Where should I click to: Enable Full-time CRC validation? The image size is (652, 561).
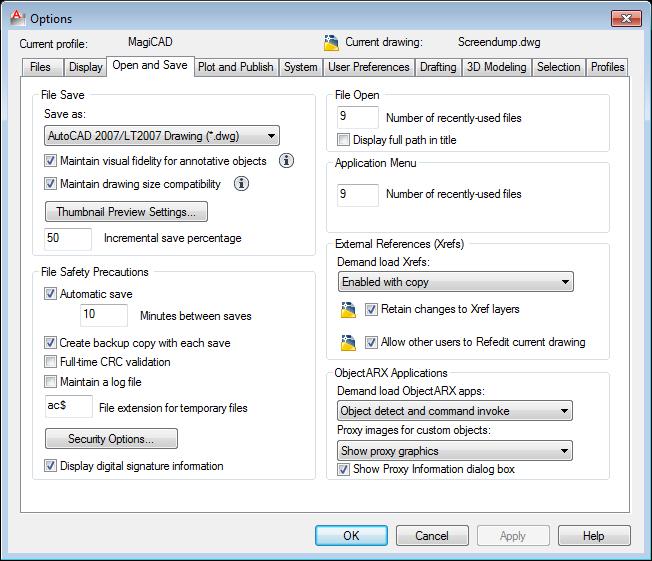pos(50,362)
